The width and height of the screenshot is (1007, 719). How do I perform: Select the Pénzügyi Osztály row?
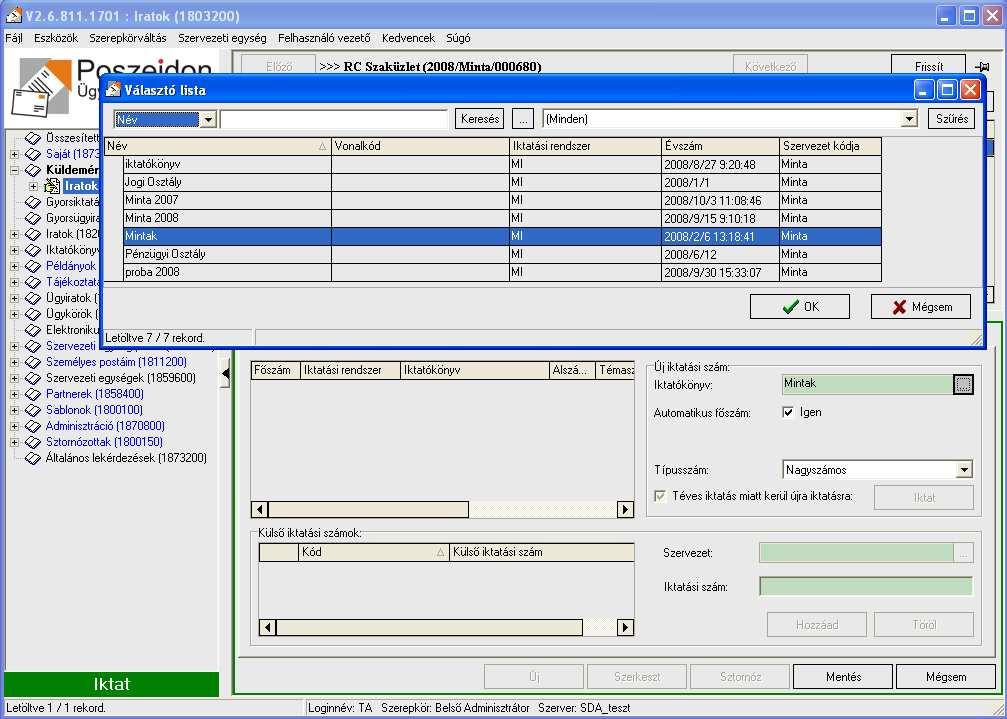coord(493,254)
